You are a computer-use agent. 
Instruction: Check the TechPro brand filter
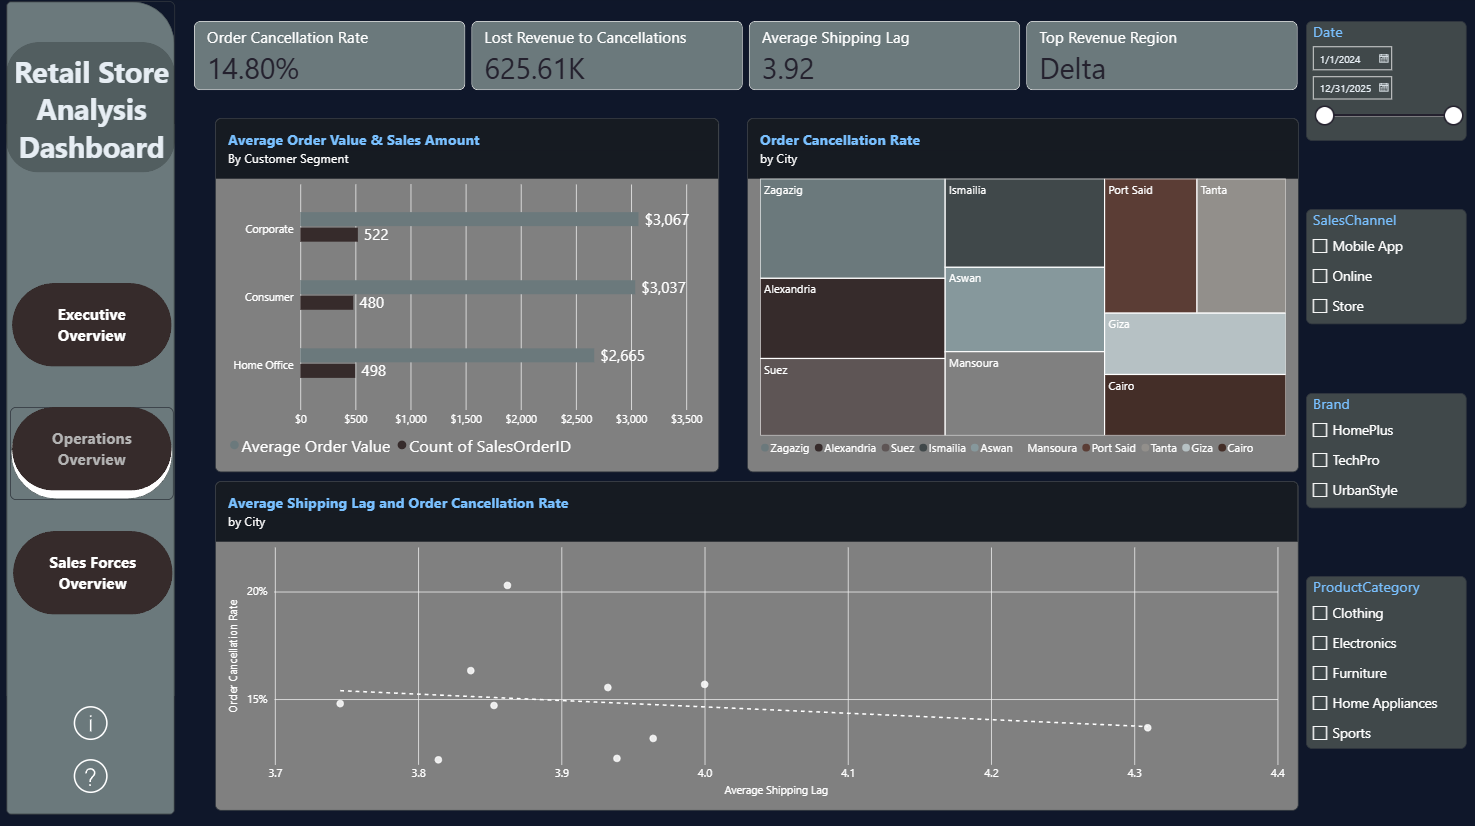click(1320, 460)
